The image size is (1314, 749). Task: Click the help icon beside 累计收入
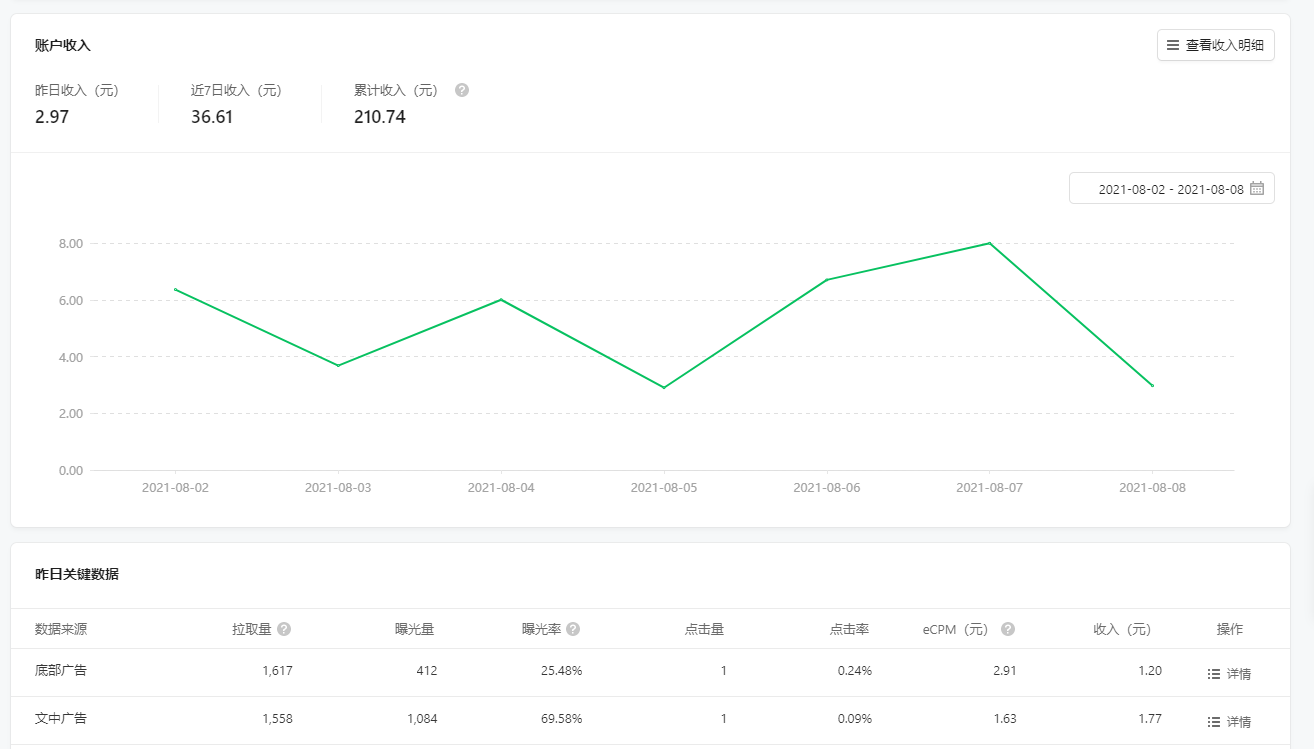(x=461, y=90)
